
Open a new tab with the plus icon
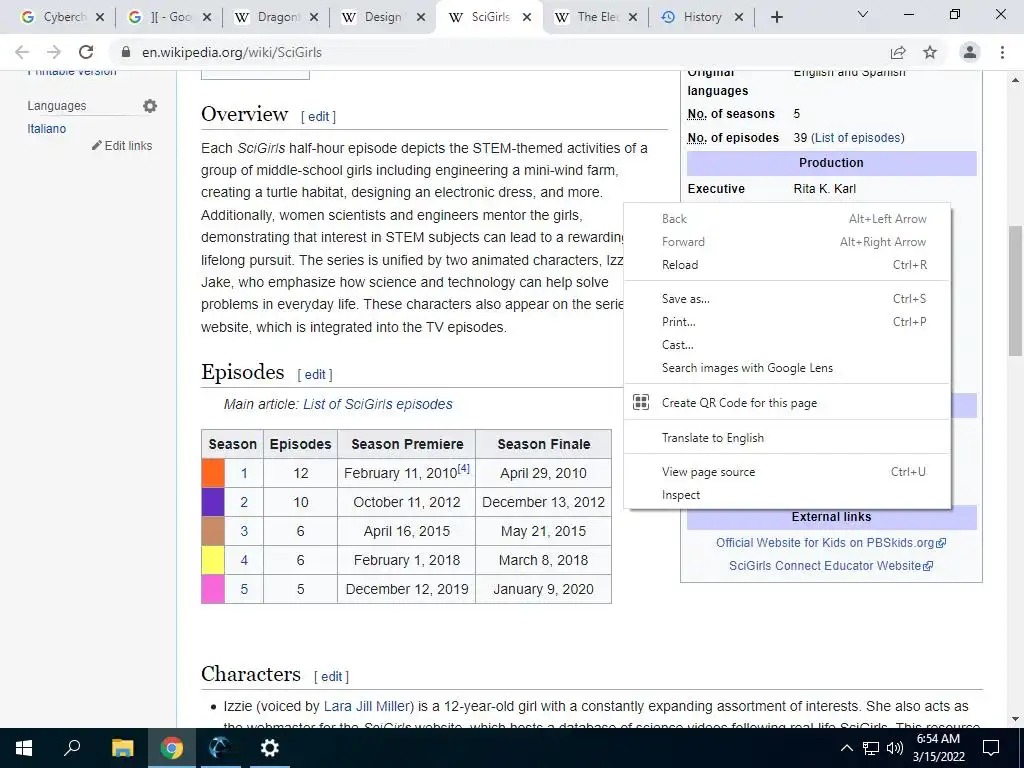[x=776, y=17]
